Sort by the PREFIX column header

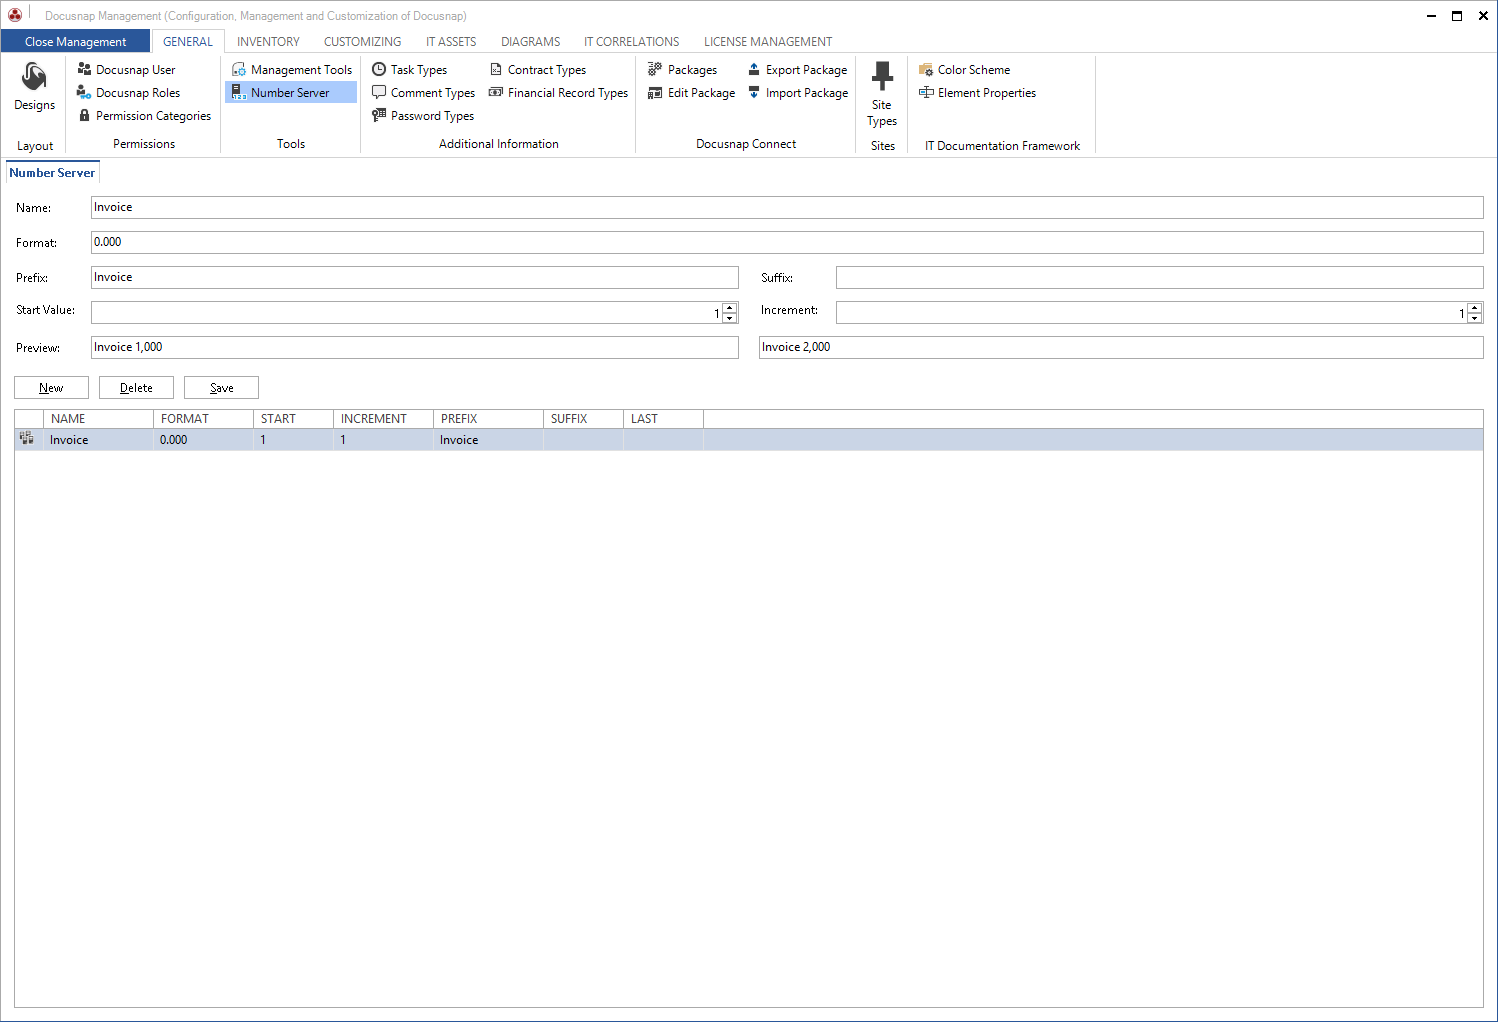[x=488, y=418]
